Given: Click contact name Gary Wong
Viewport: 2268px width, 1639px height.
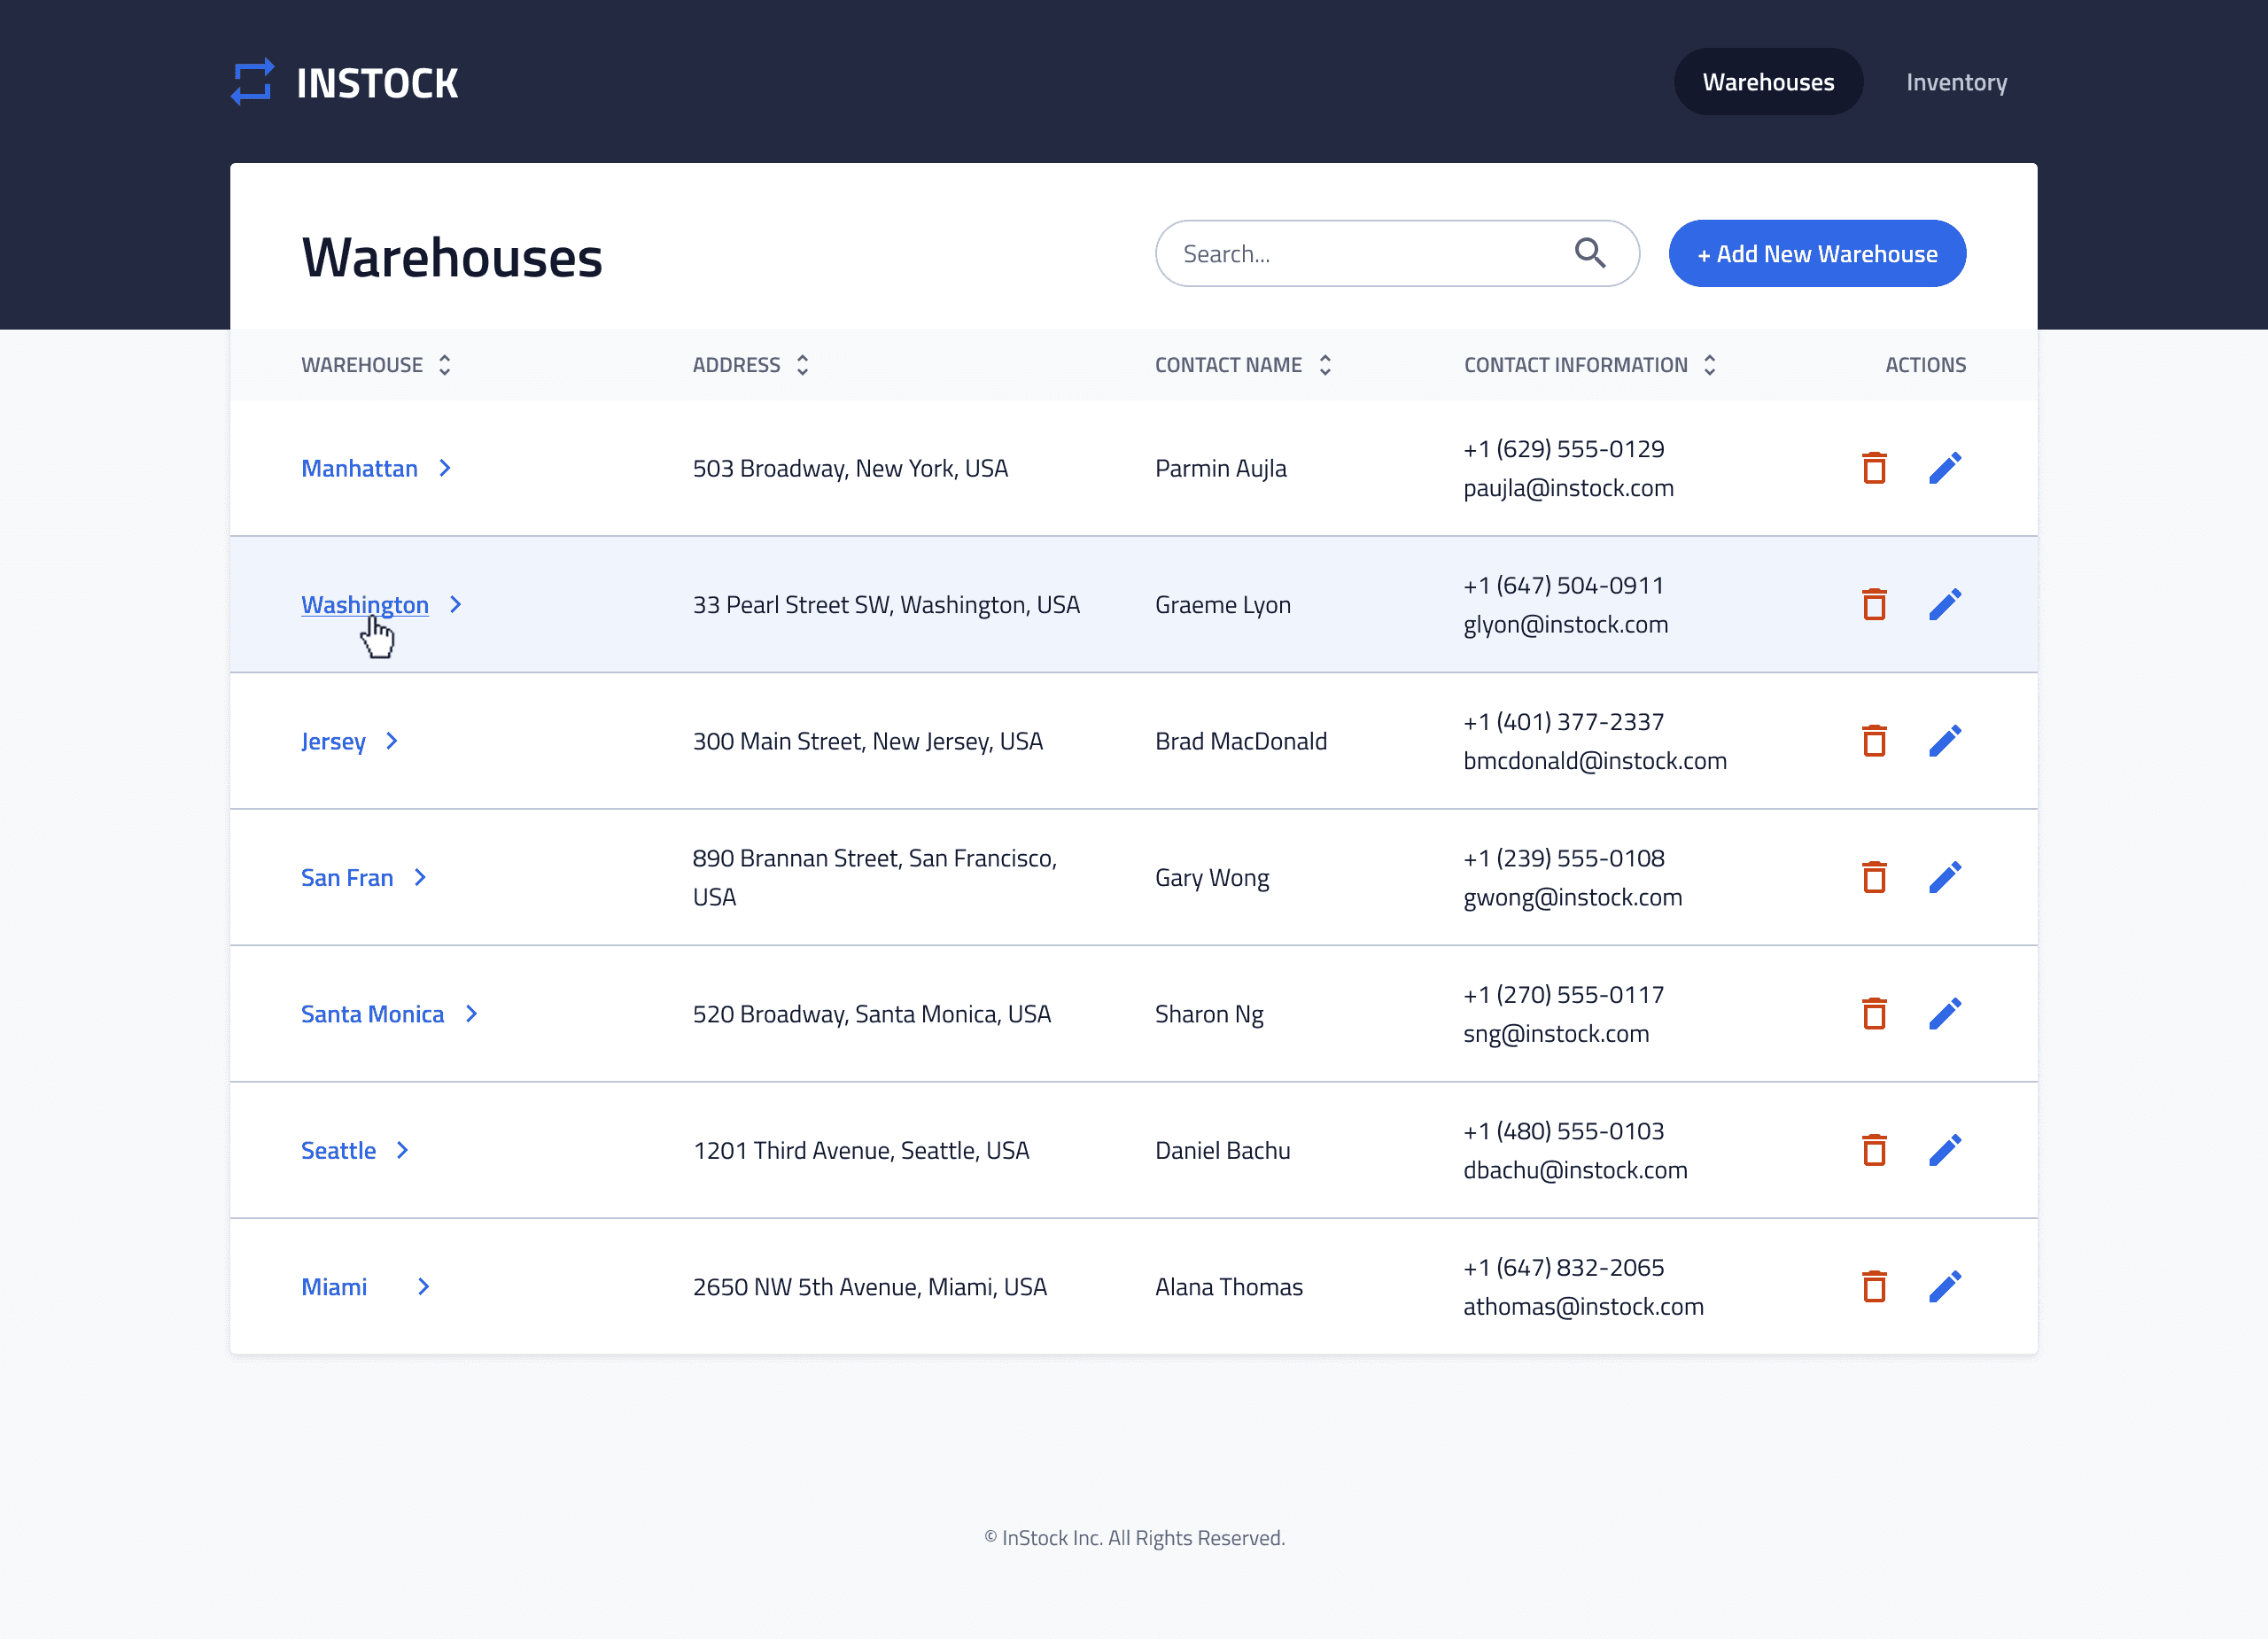Looking at the screenshot, I should 1212,878.
